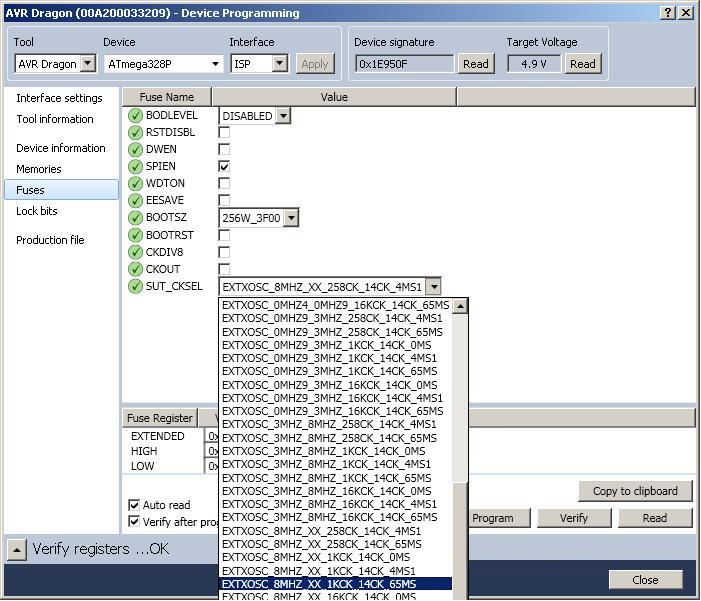Switch to the Memories page
Screen dimensions: 701x601
[x=39, y=169]
